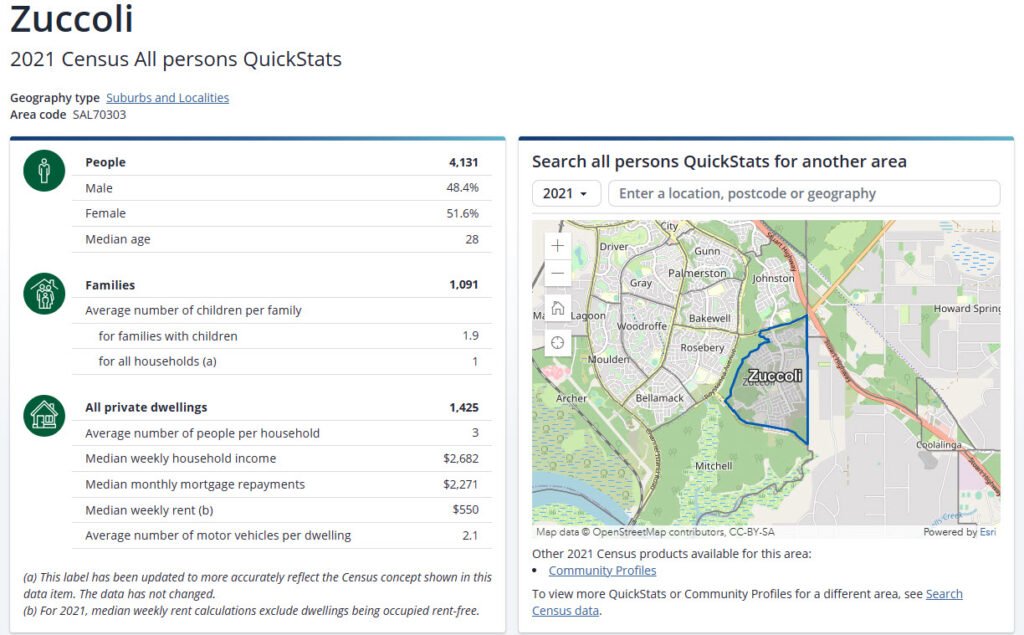Click the Zuccoli page heading
1024x635 pixels.
tap(71, 20)
